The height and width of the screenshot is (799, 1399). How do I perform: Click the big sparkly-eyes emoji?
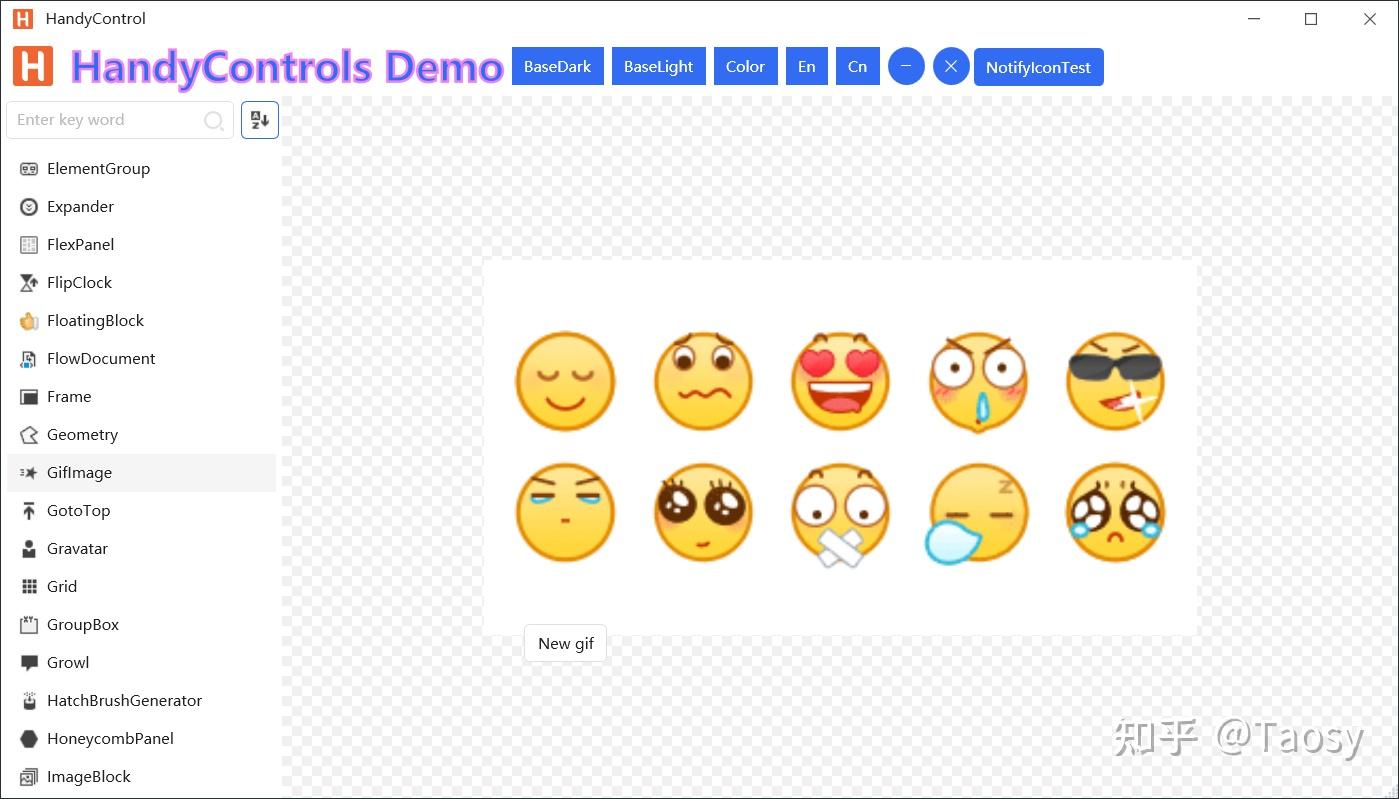[703, 513]
